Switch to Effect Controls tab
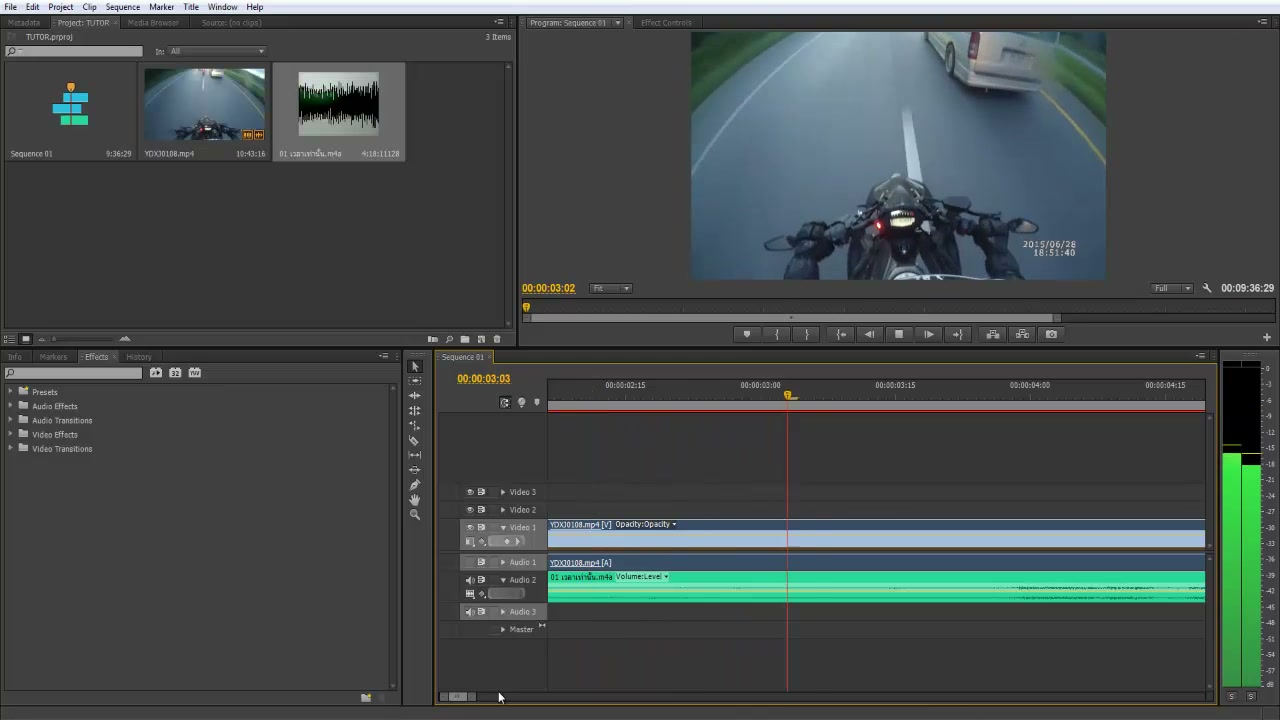The height and width of the screenshot is (720, 1280). coord(666,22)
